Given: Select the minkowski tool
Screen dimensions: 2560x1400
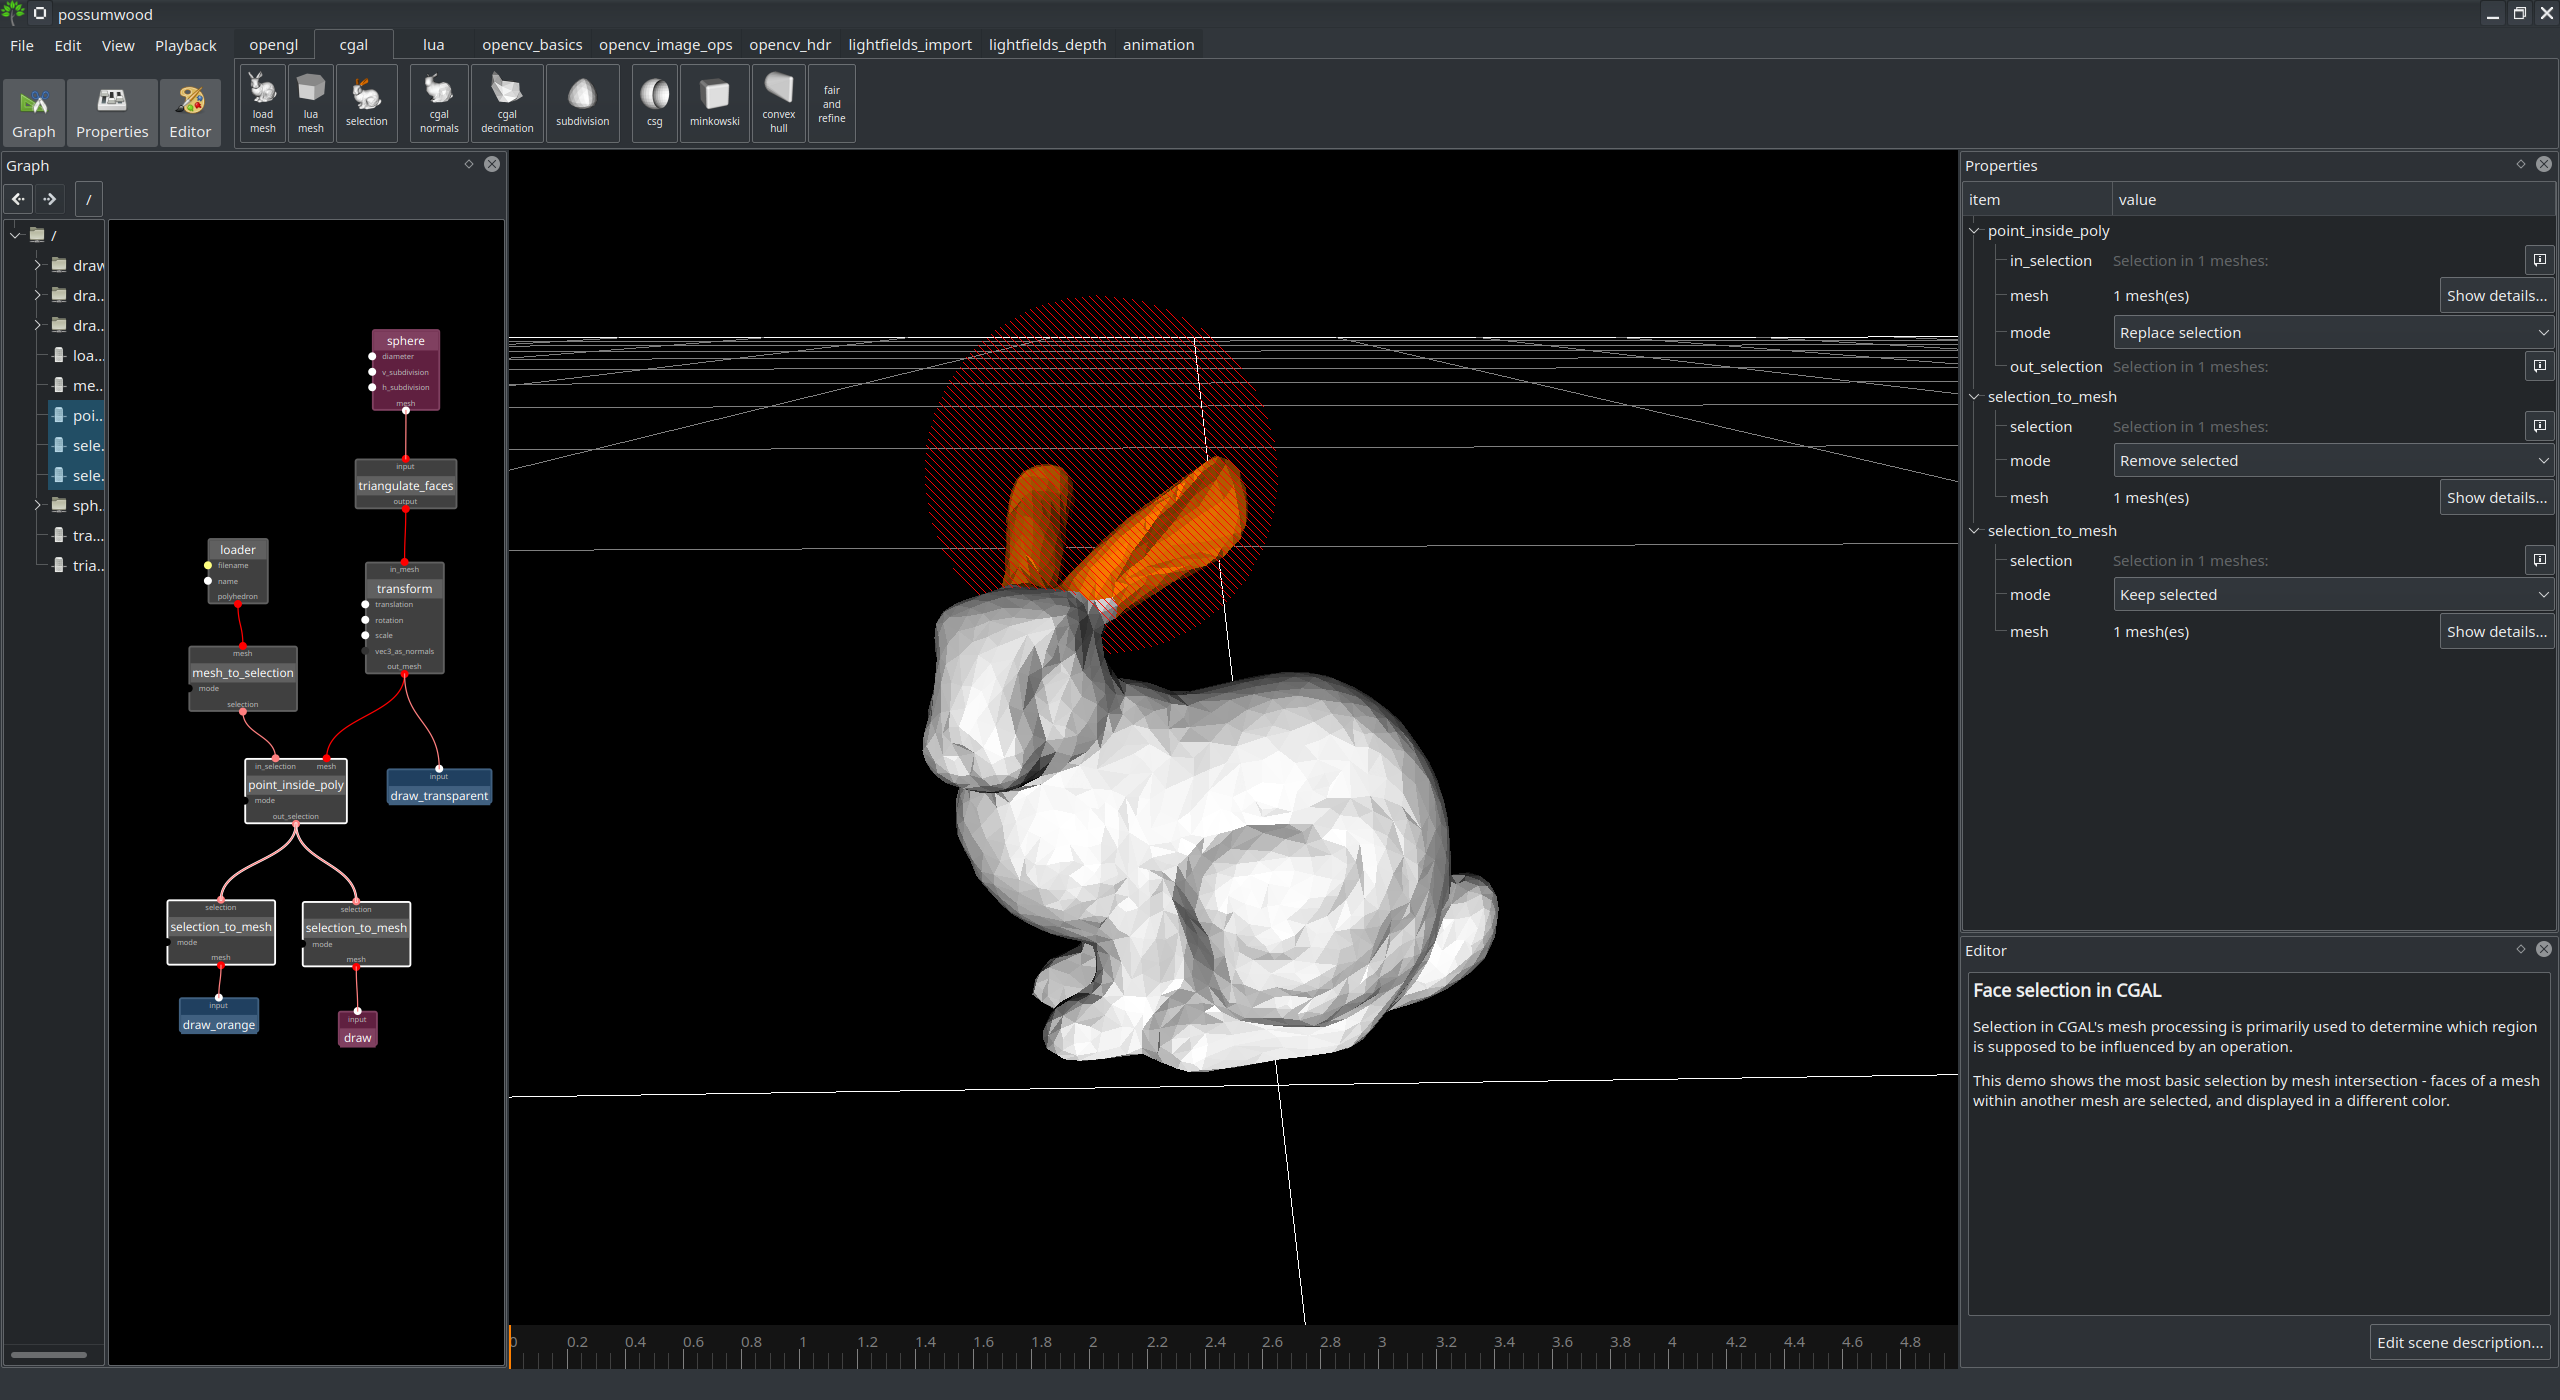Looking at the screenshot, I should 714,103.
